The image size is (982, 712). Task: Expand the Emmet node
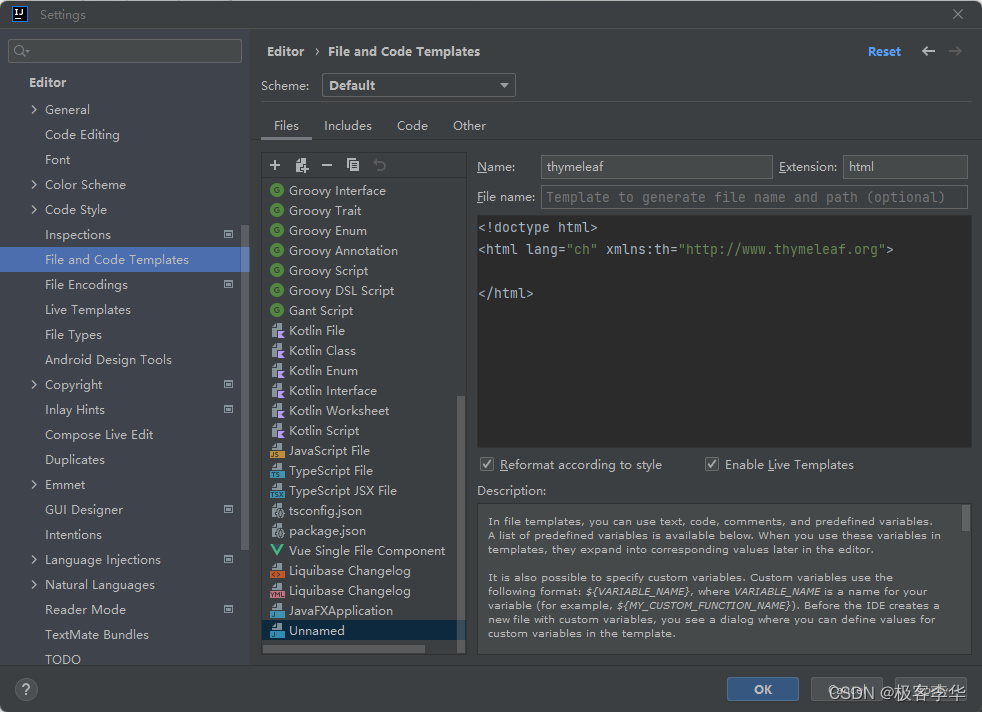click(34, 485)
